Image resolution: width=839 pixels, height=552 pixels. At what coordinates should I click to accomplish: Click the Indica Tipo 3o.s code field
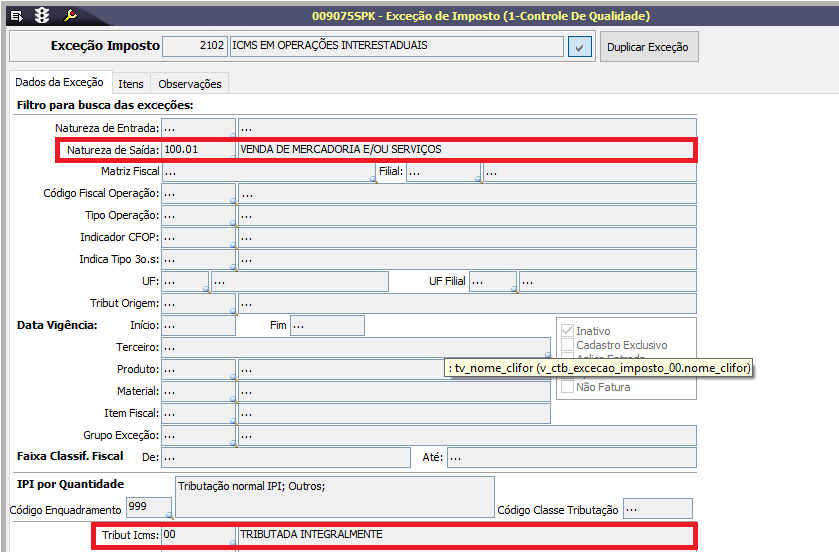pyautogui.click(x=198, y=259)
